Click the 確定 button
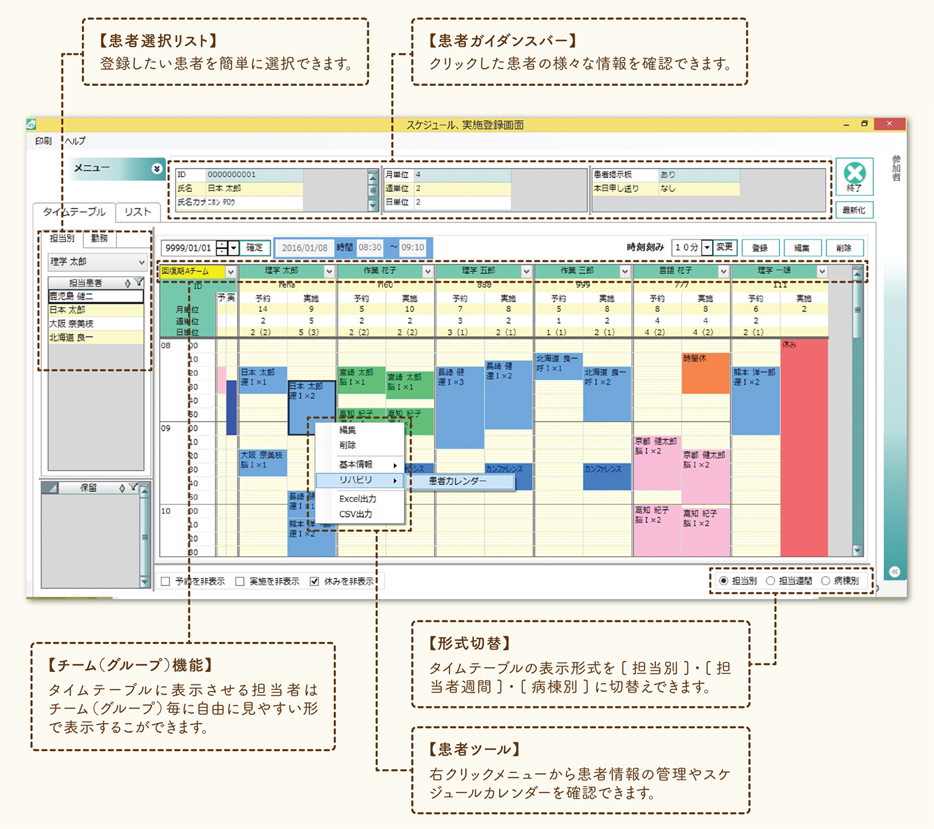The image size is (934, 829). click(x=255, y=247)
